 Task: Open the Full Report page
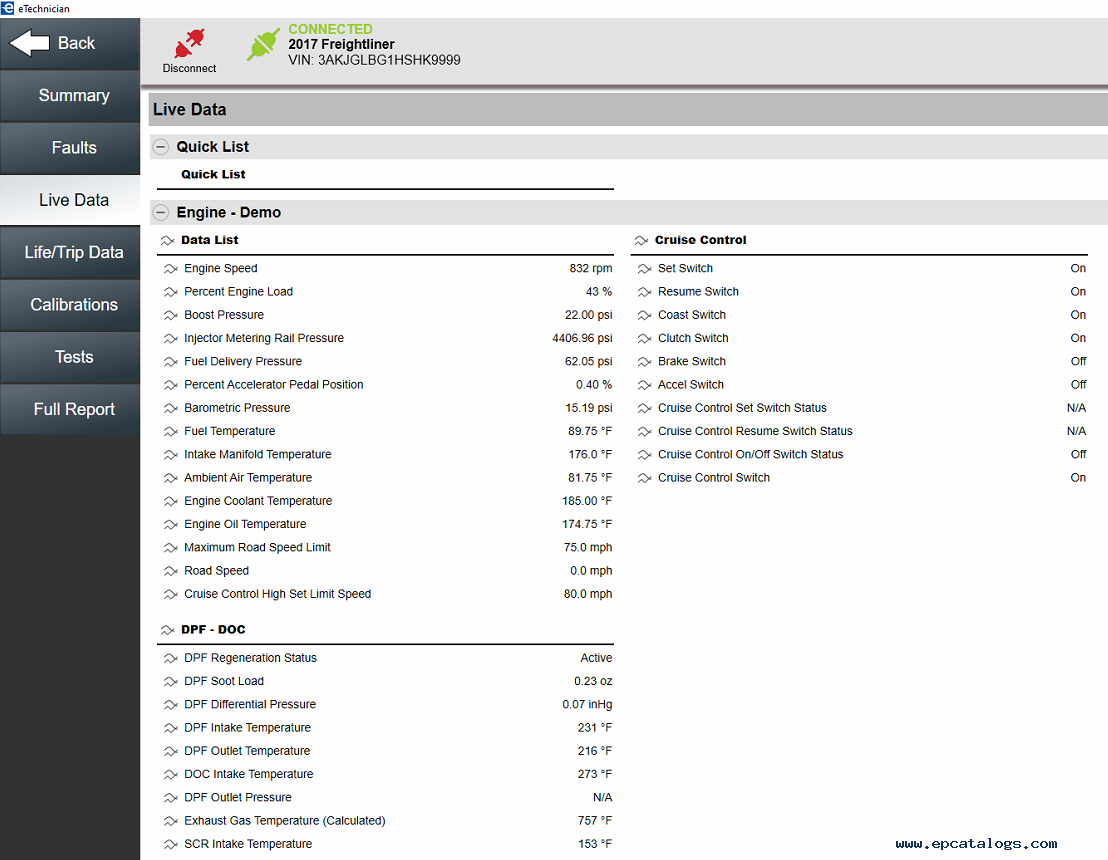click(70, 409)
